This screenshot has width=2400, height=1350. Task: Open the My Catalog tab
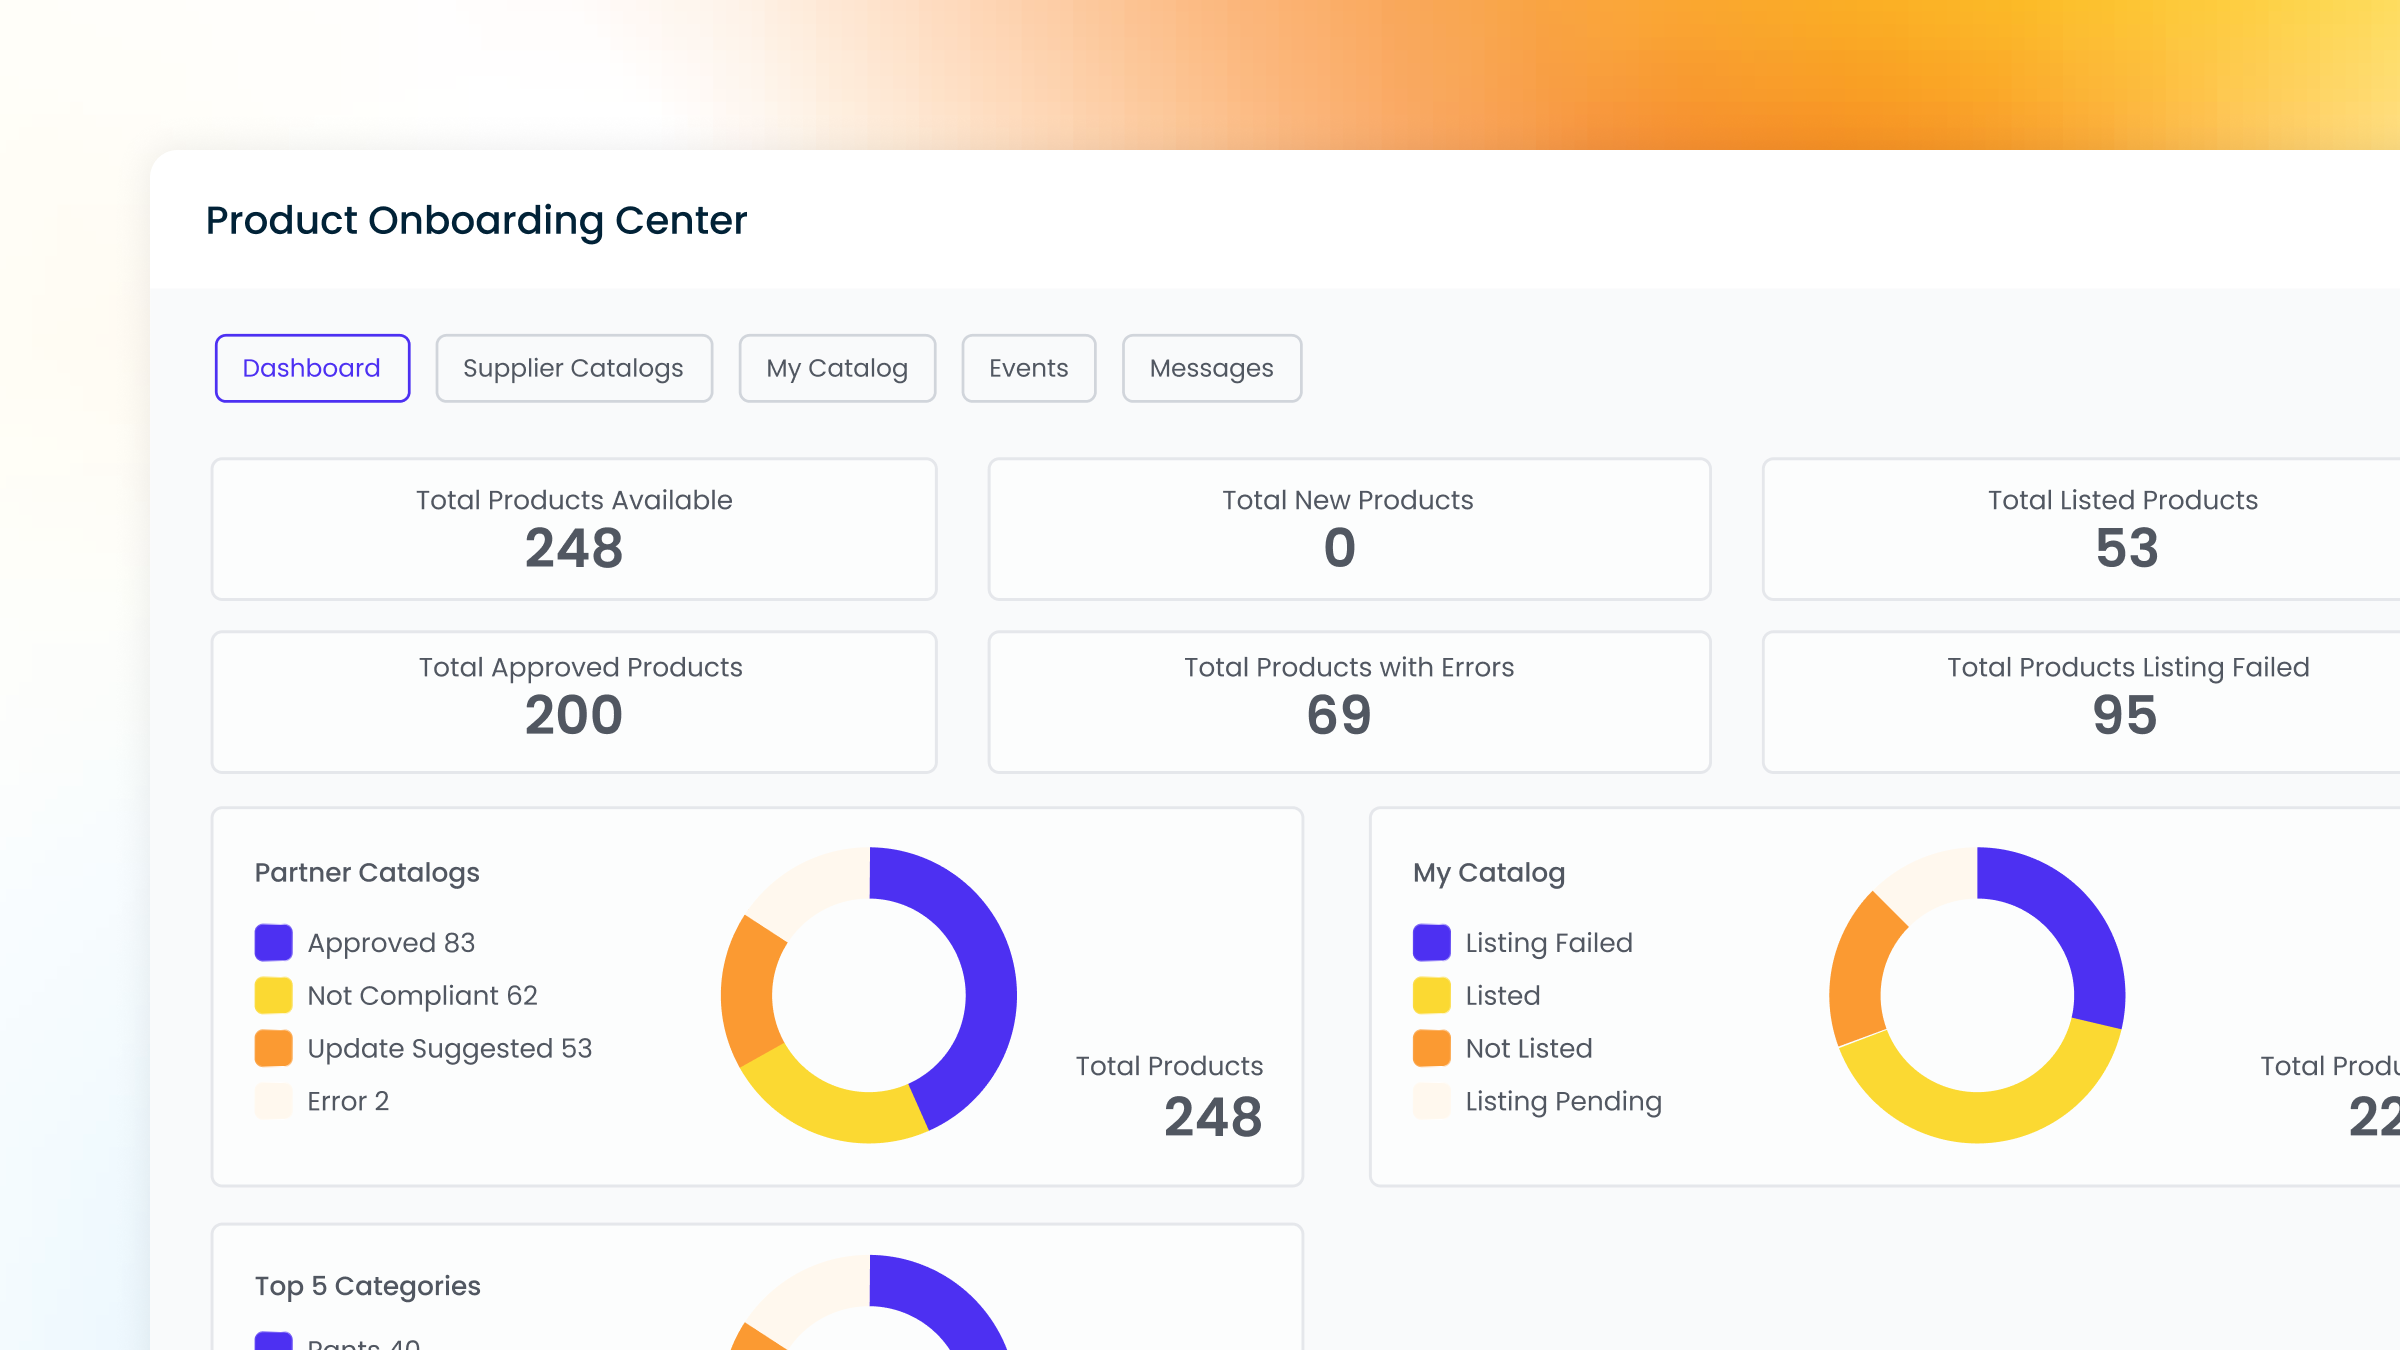(837, 368)
